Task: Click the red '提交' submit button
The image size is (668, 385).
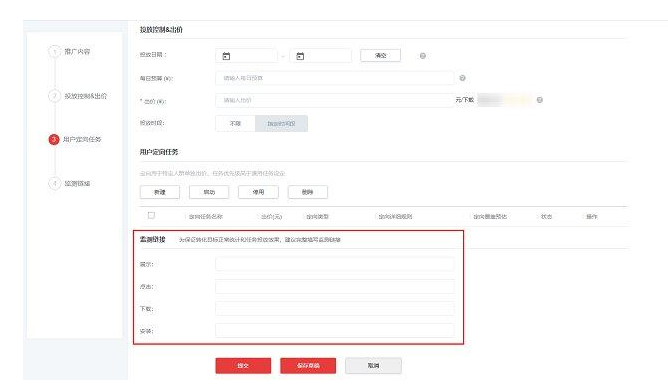Action: coord(243,365)
